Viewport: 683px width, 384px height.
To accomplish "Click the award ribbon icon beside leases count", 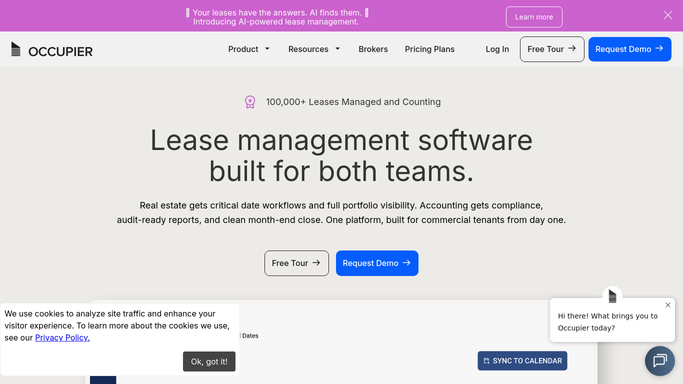I will click(x=250, y=102).
